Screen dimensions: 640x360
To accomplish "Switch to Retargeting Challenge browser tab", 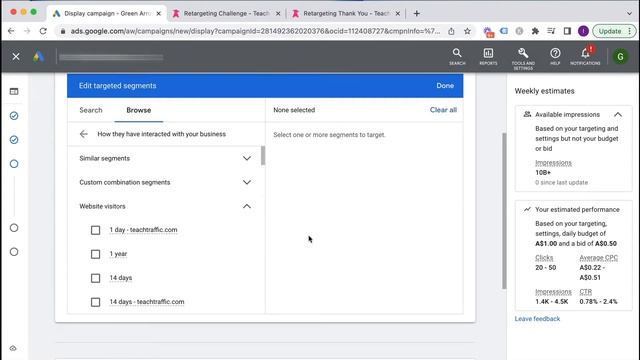I will pos(226,13).
